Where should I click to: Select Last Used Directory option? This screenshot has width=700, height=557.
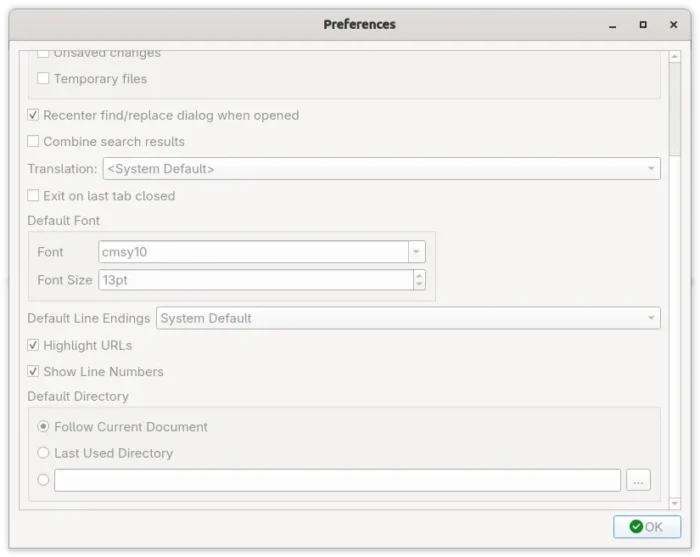(43, 453)
